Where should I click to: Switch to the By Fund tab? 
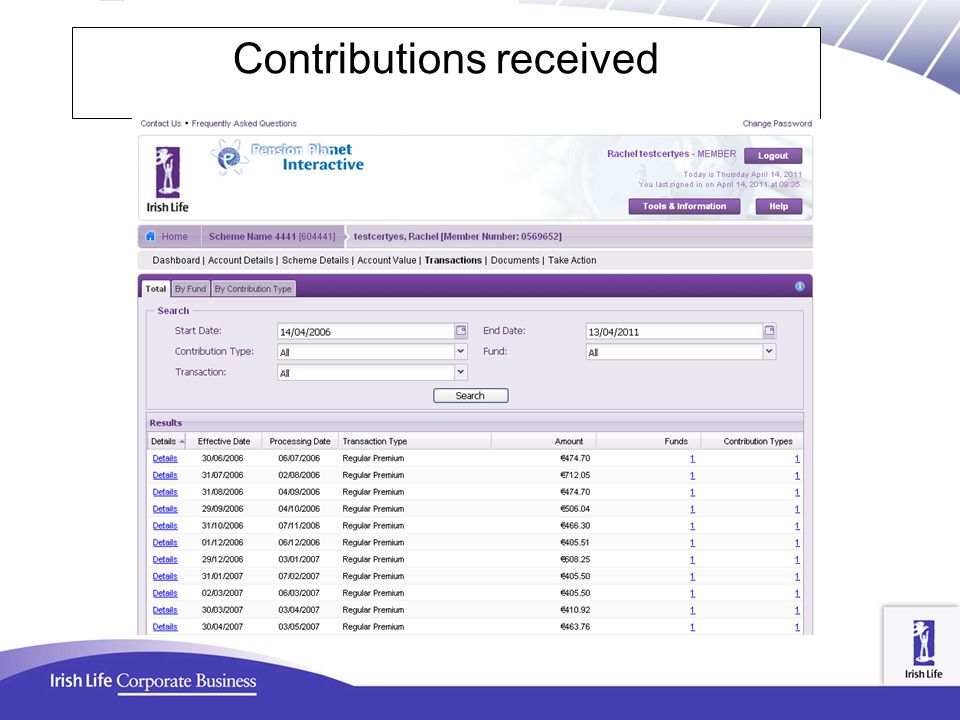coord(190,288)
